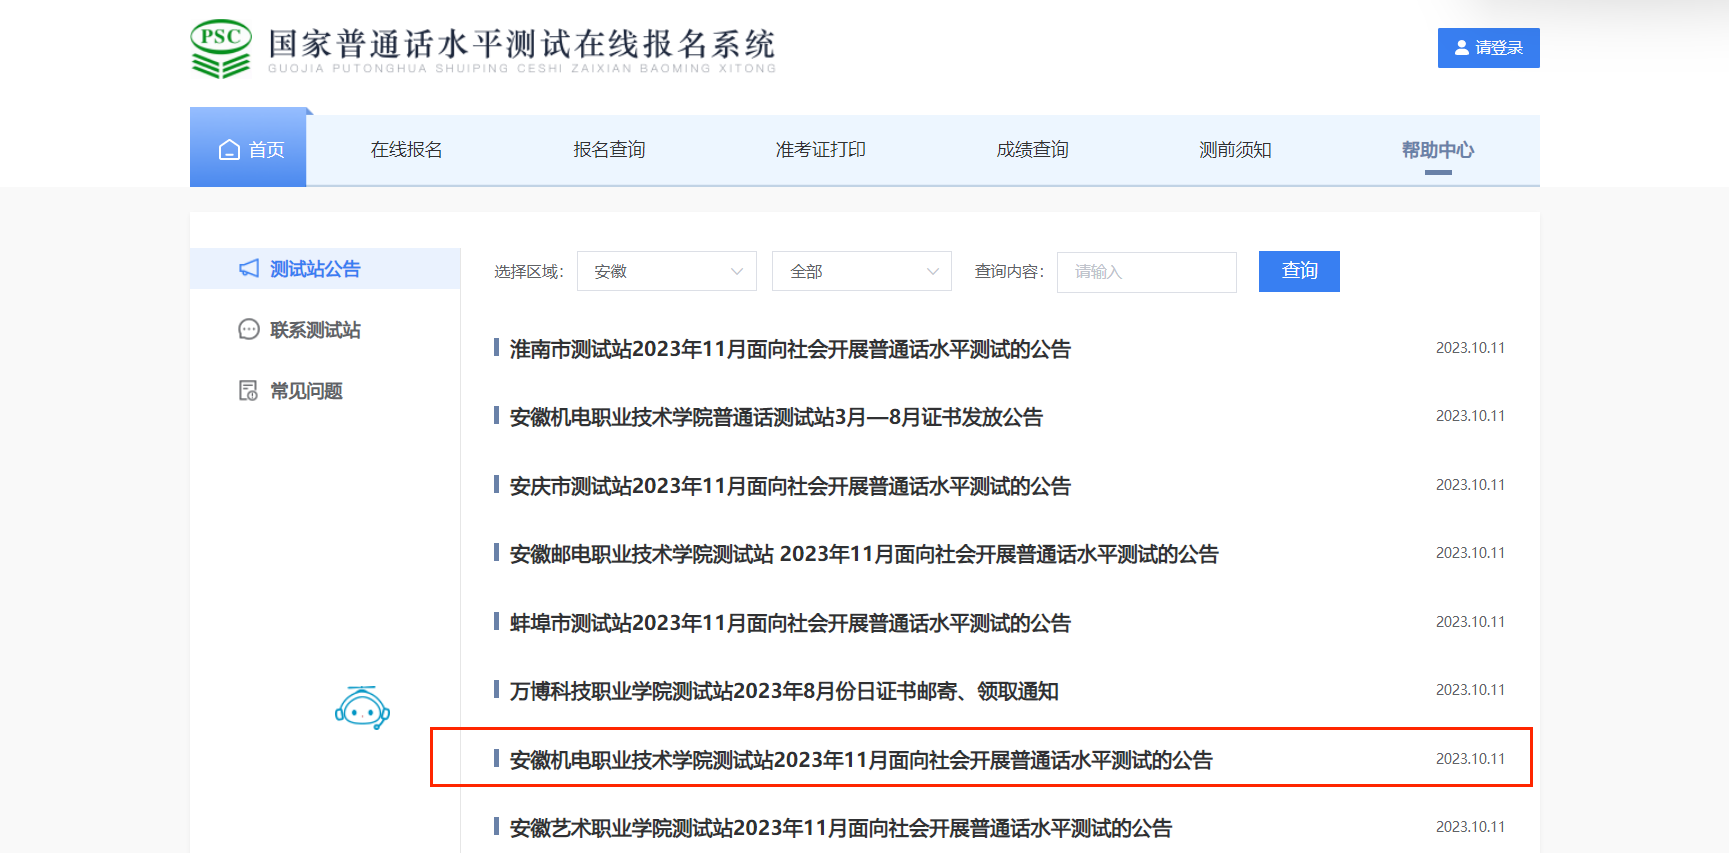Switch to 帮助中心 tab
Viewport: 1729px width, 853px height.
click(x=1437, y=150)
